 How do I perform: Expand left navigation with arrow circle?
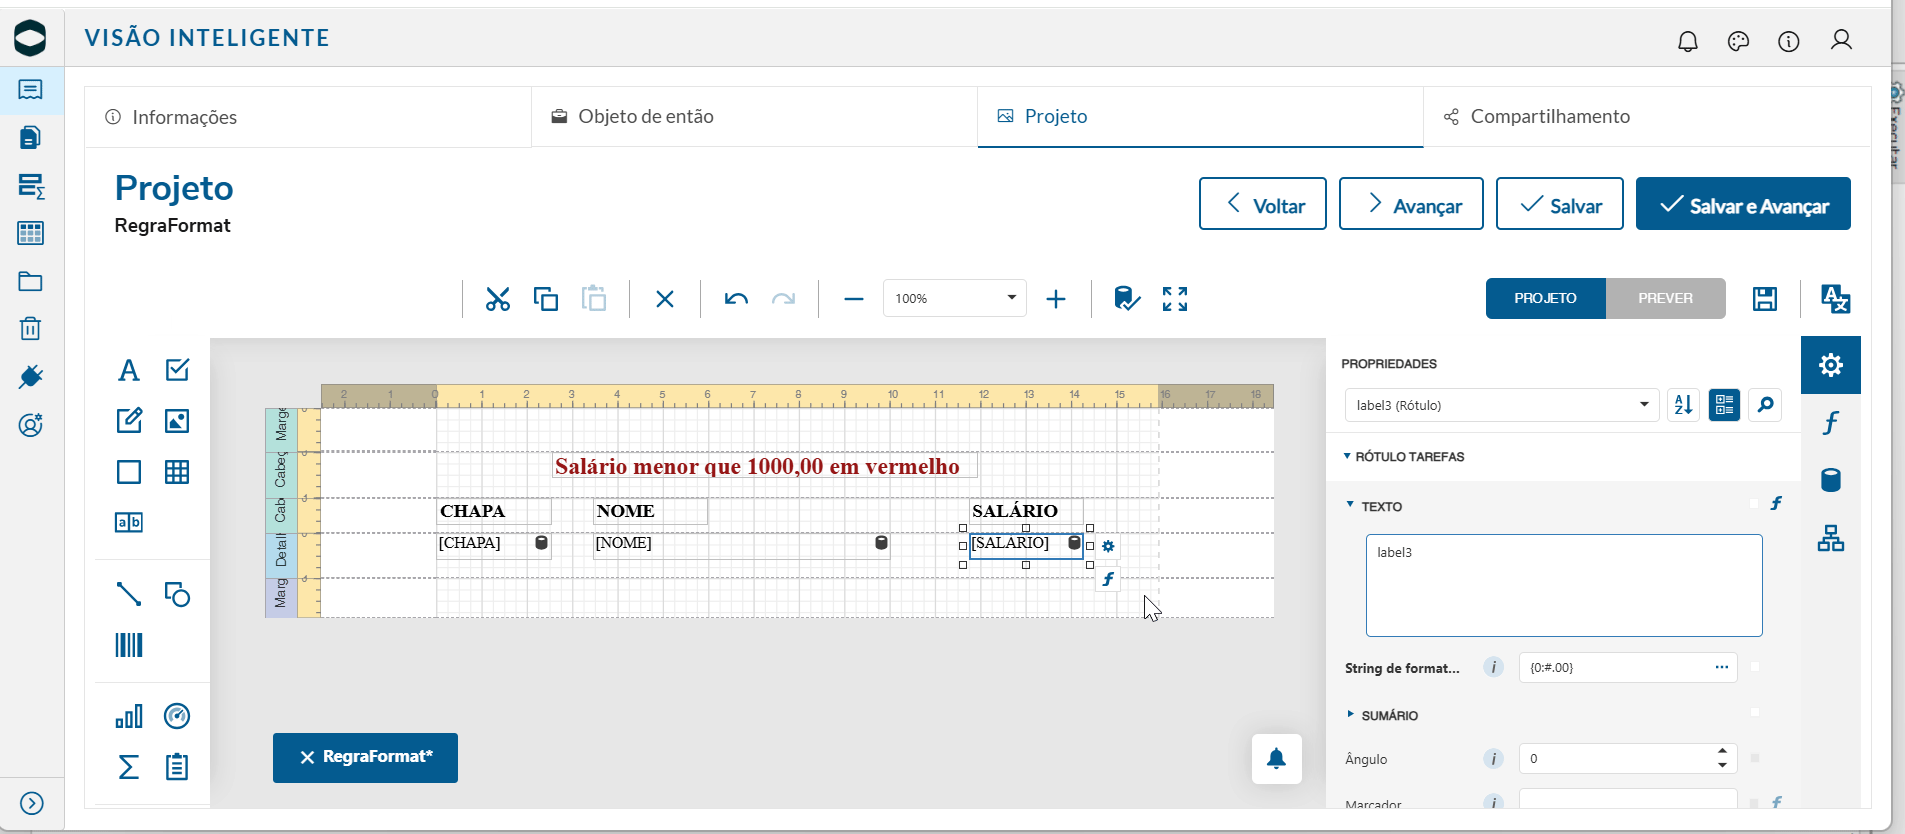point(32,803)
